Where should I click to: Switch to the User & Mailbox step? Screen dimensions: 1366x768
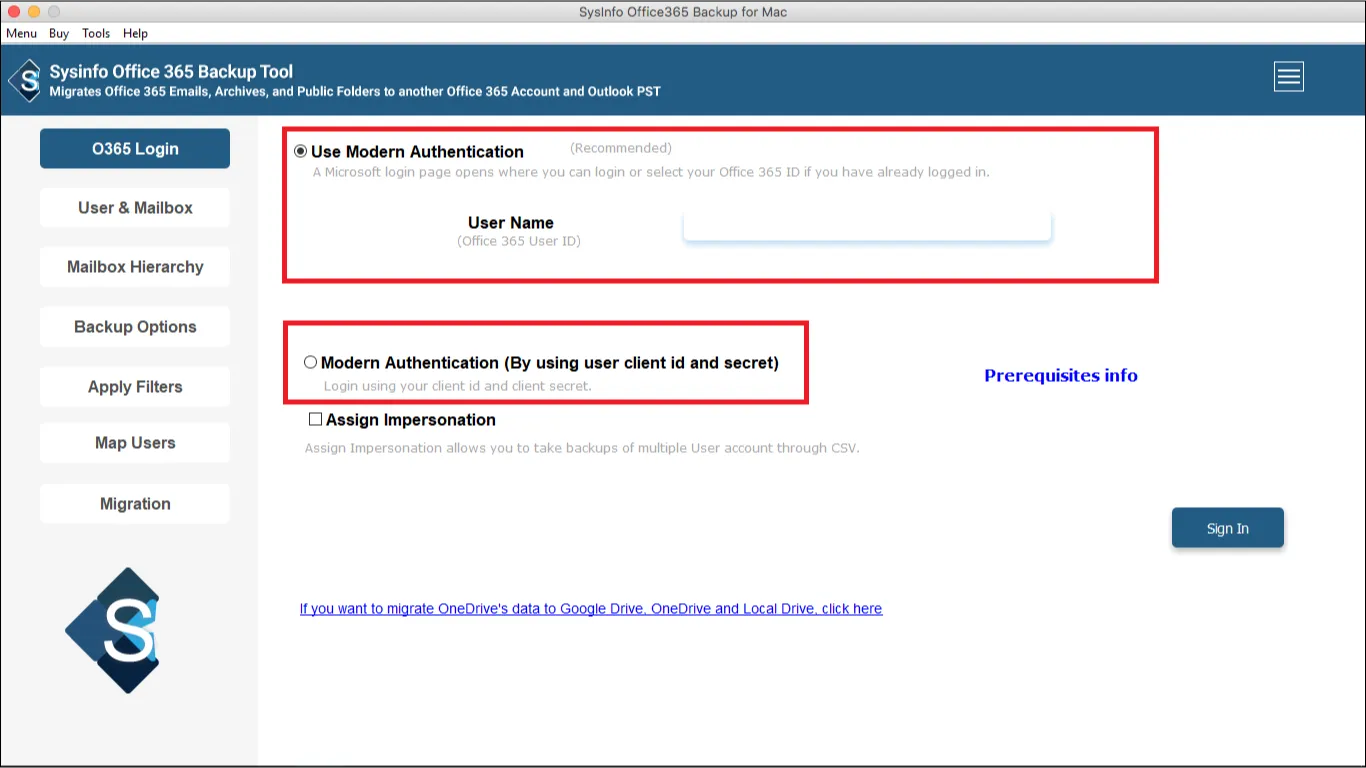point(135,208)
